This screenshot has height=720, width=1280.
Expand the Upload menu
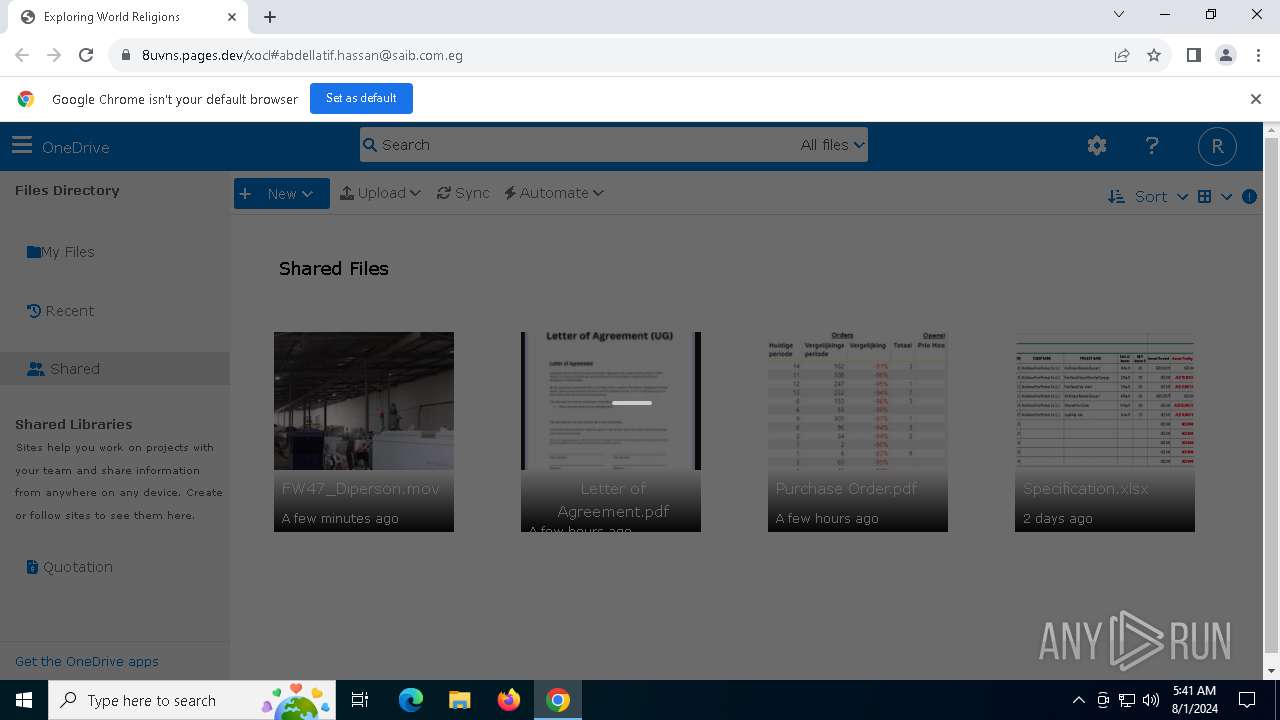(380, 193)
